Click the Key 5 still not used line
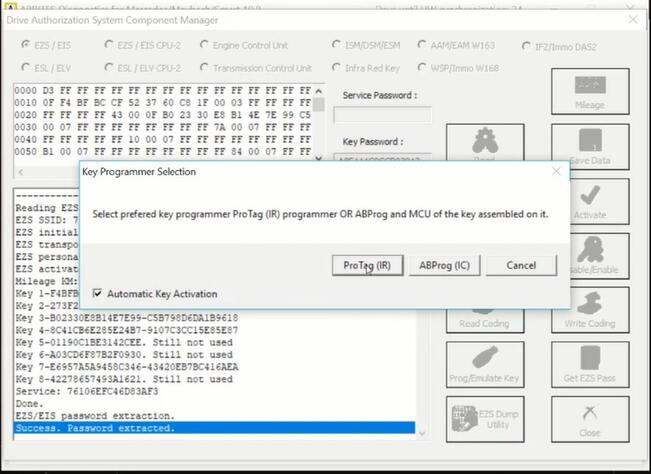This screenshot has height=474, width=651. 124,342
